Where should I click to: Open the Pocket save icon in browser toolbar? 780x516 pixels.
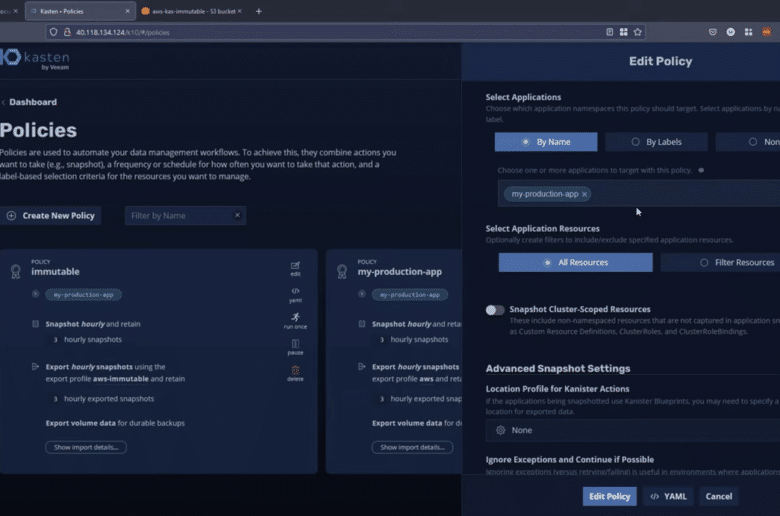(x=712, y=32)
